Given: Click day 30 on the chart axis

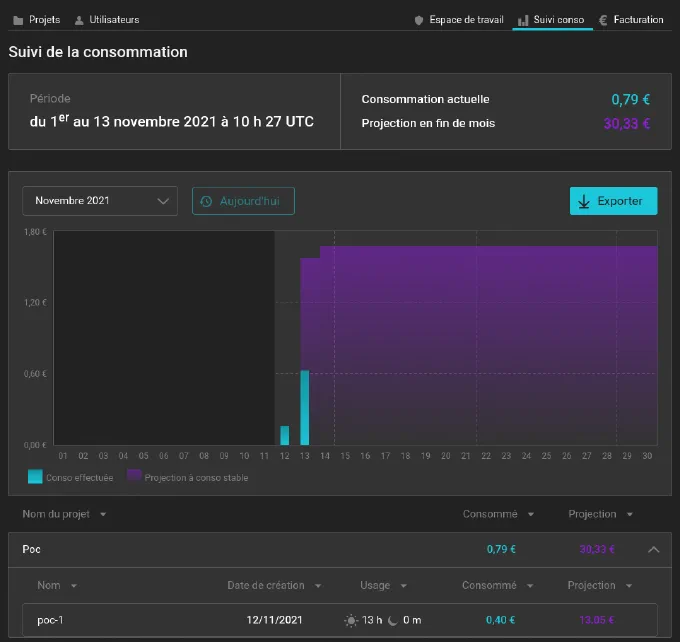Looking at the screenshot, I should tap(647, 455).
